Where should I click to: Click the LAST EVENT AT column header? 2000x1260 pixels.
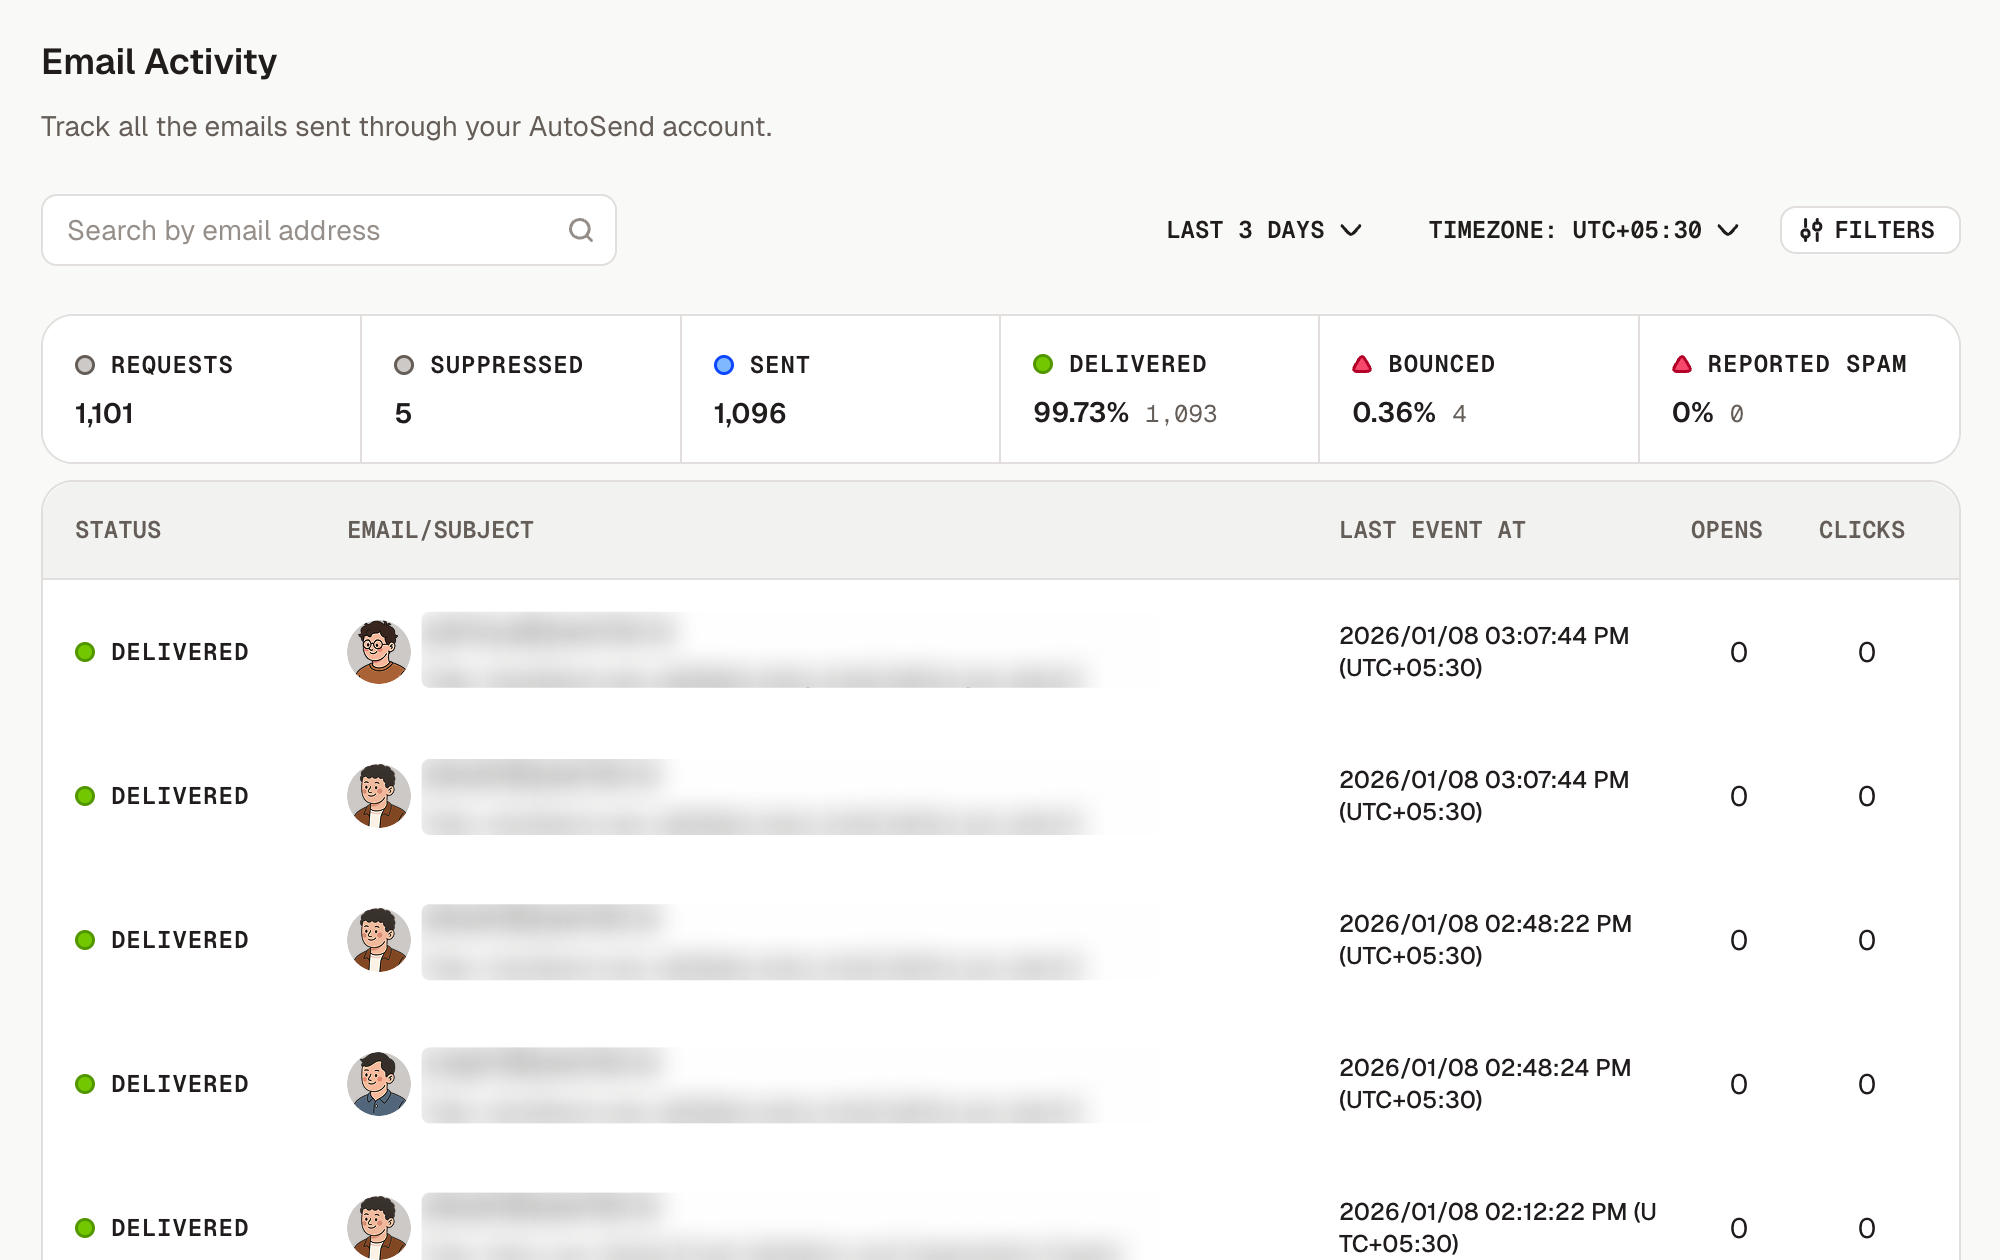pos(1432,530)
